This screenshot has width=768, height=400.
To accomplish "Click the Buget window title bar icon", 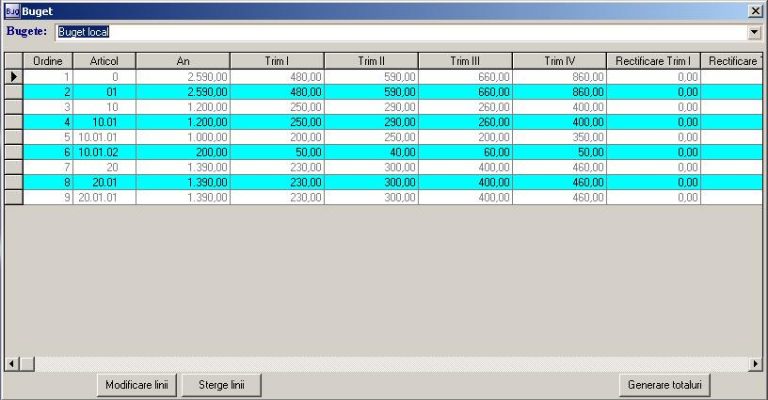I will pos(11,10).
